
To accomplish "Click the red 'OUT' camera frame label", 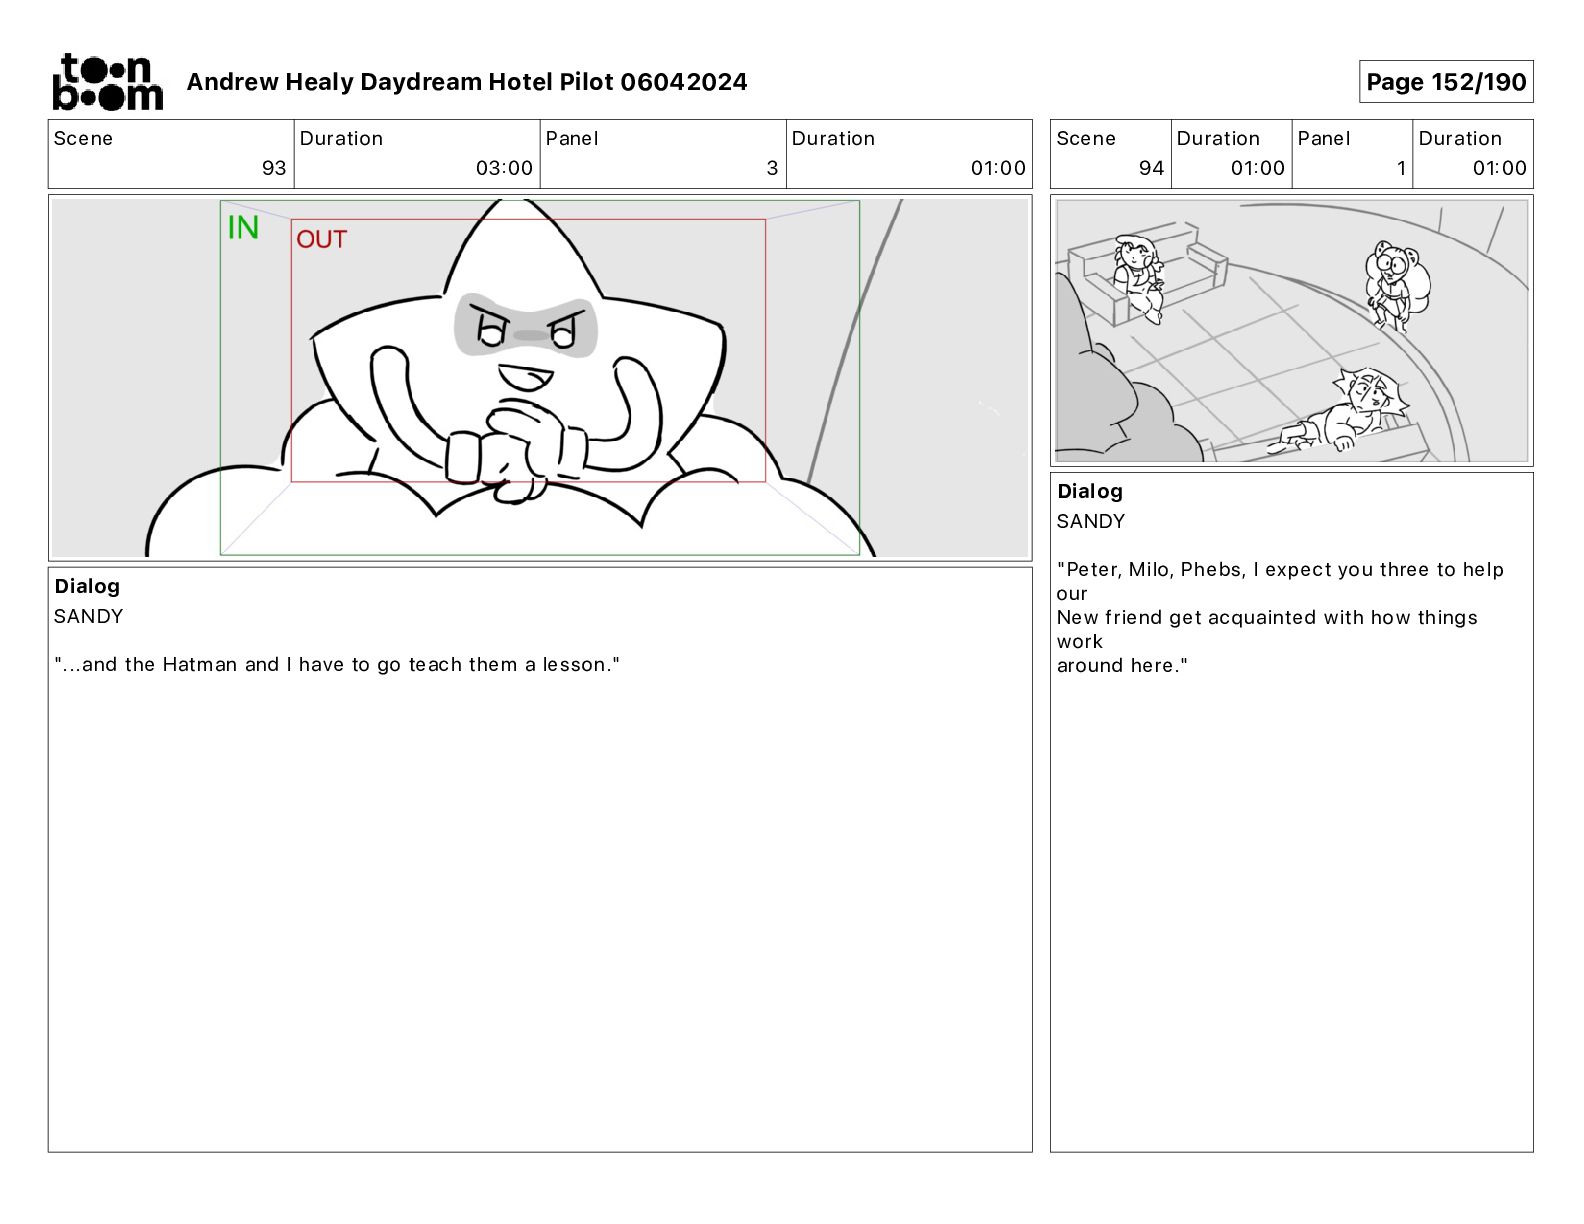I will 321,240.
